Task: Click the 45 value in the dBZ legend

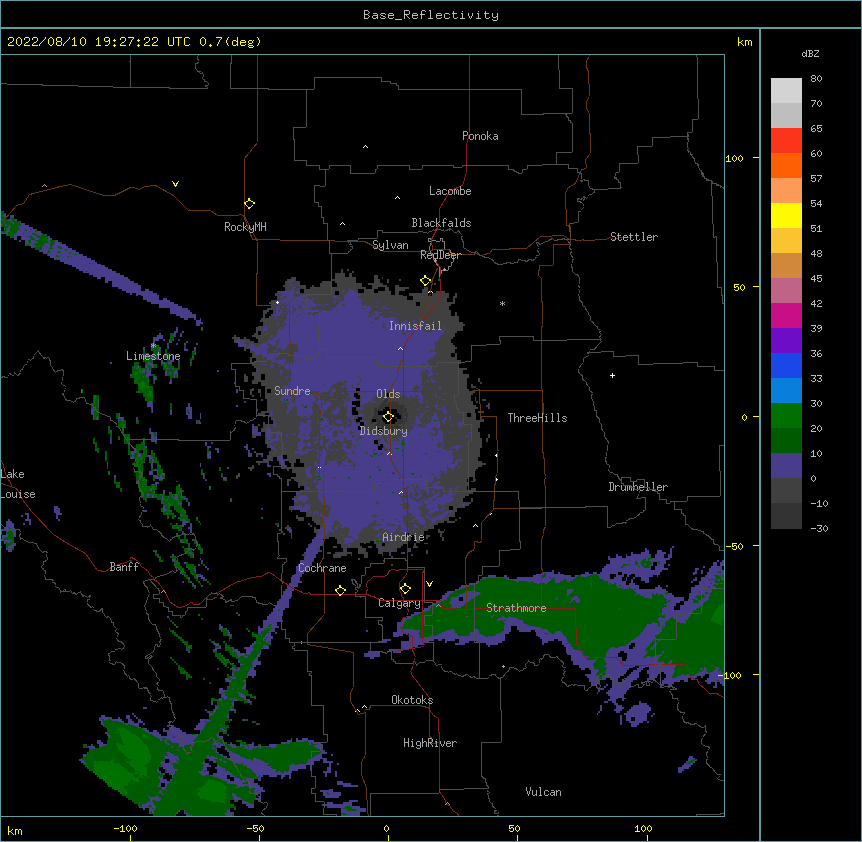Action: pyautogui.click(x=816, y=279)
